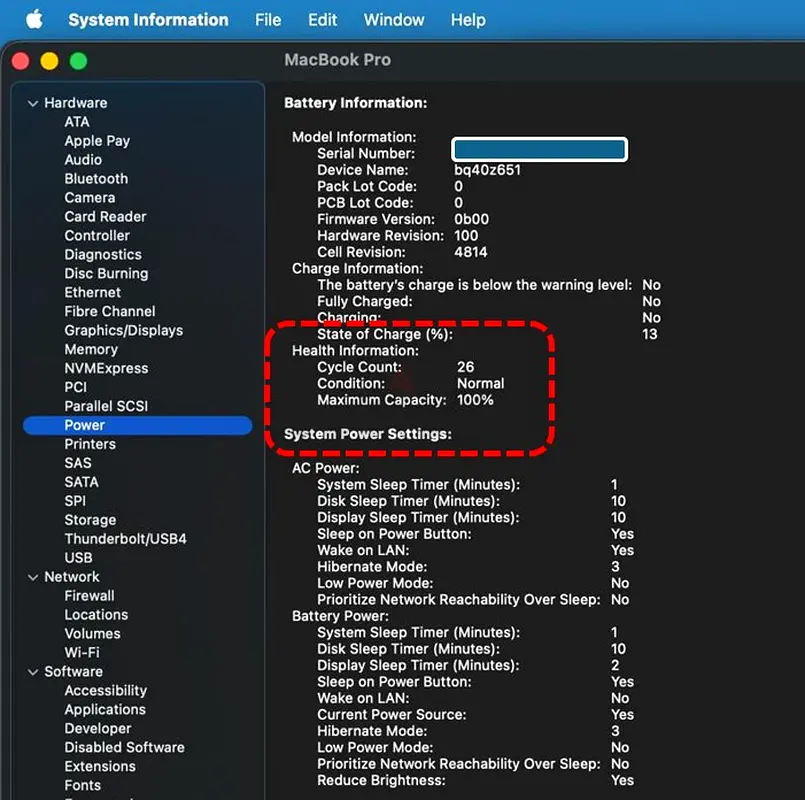Select Parallel SCSI in the sidebar
805x800 pixels.
coord(106,407)
